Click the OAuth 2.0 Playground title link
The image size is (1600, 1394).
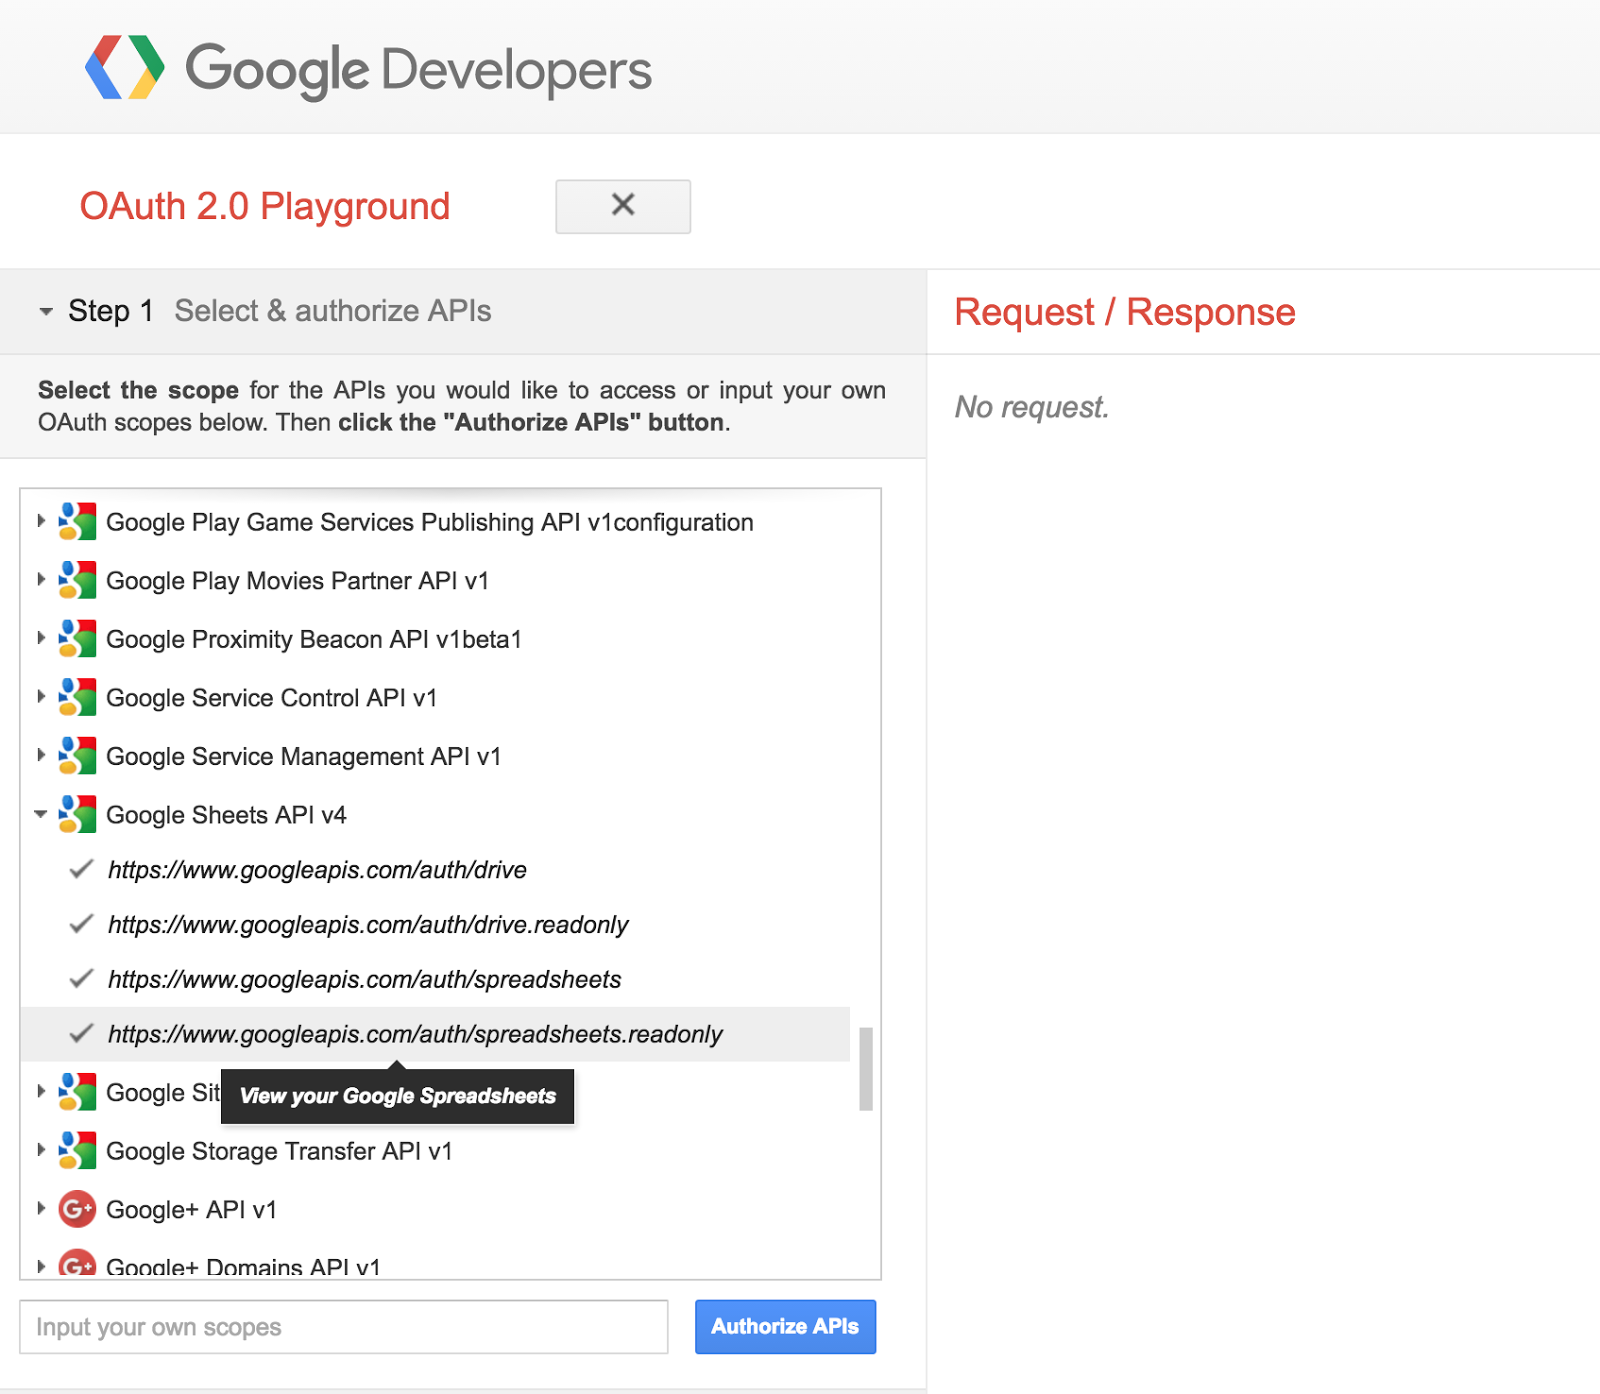point(265,207)
